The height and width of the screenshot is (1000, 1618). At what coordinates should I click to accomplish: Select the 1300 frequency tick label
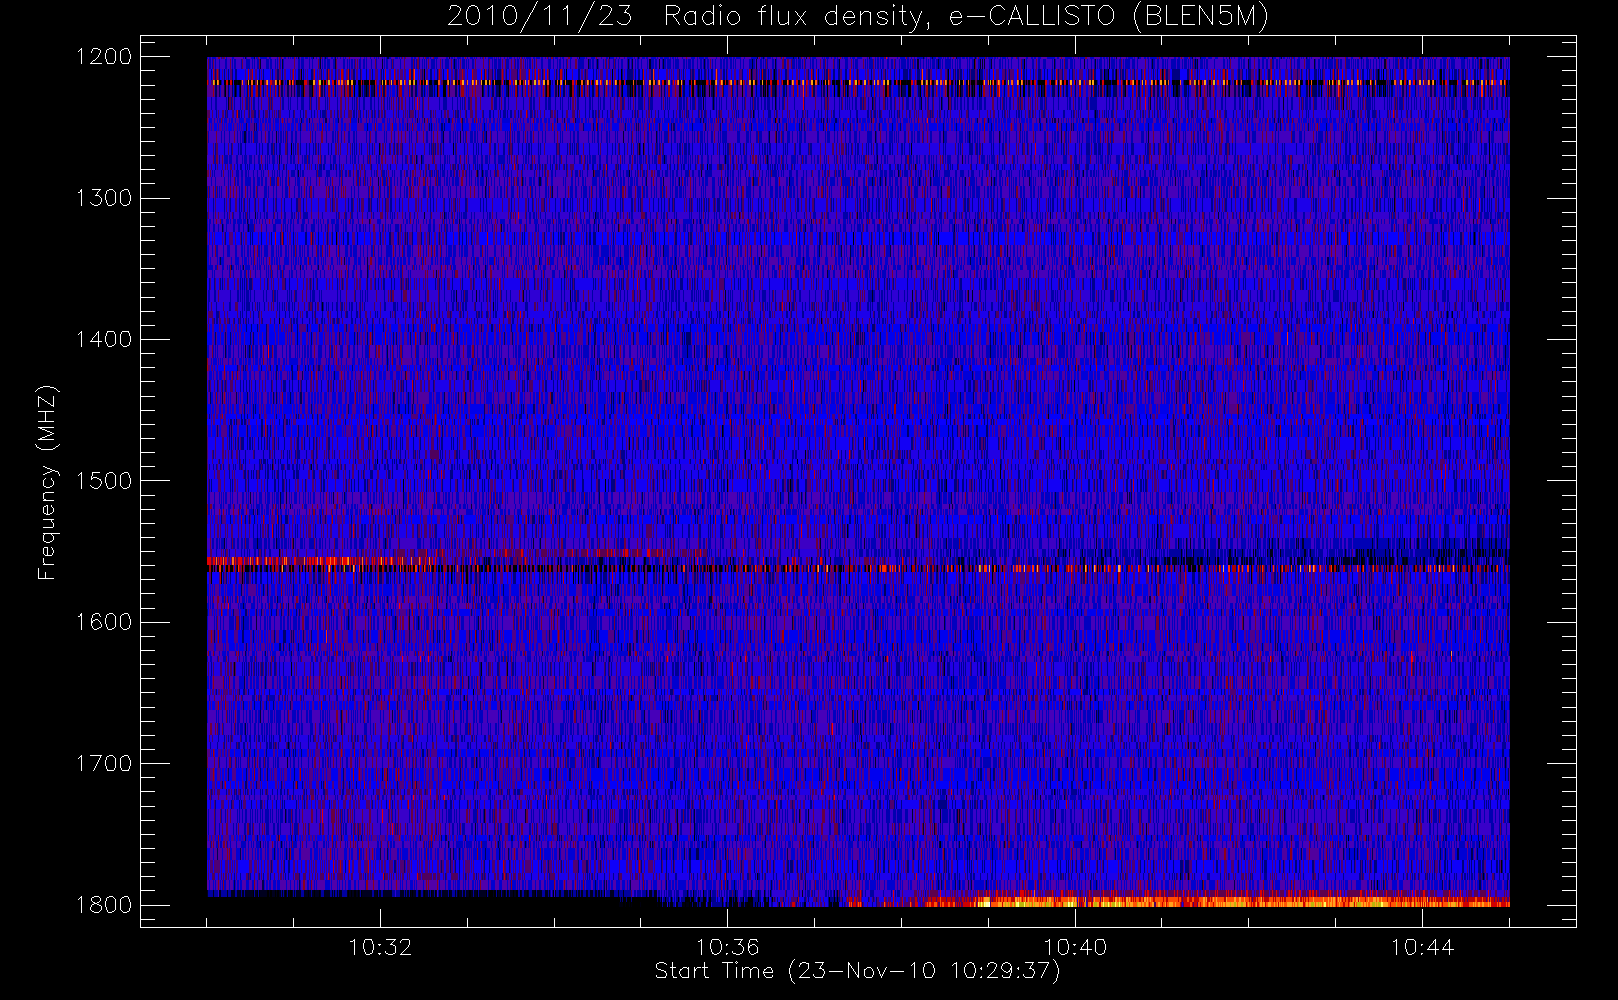tap(104, 198)
